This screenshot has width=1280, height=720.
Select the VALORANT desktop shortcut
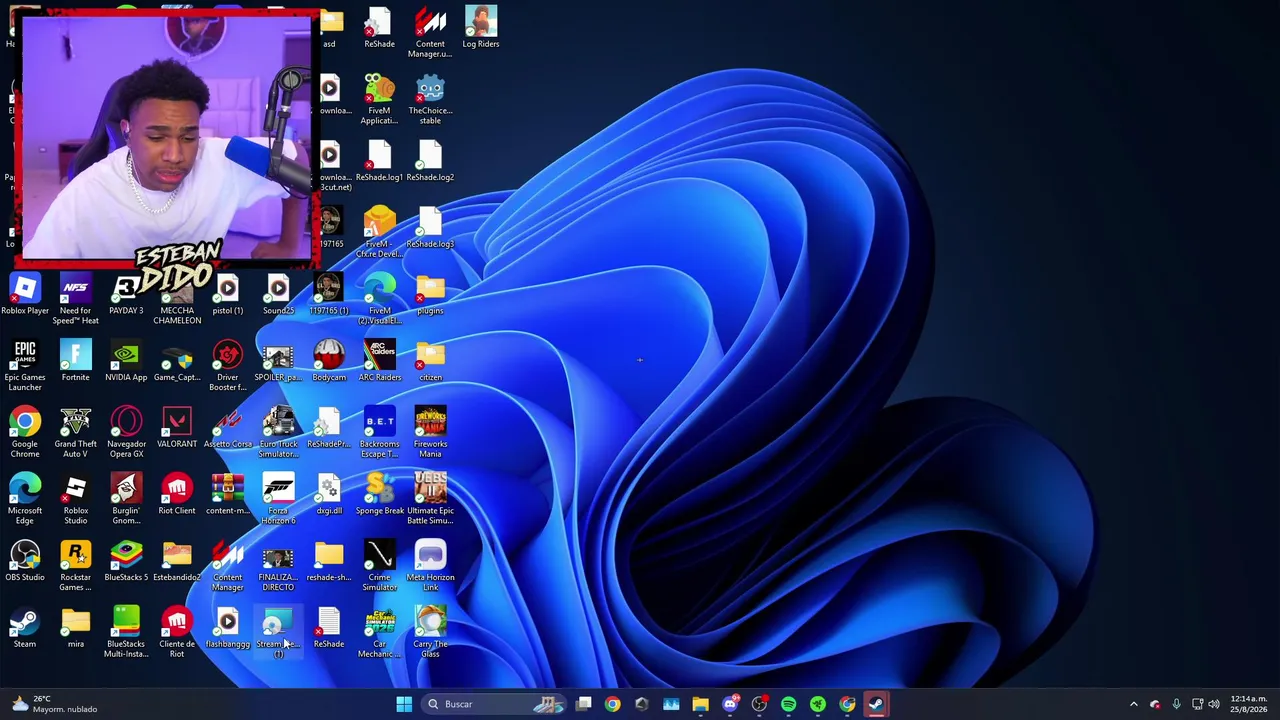[177, 429]
